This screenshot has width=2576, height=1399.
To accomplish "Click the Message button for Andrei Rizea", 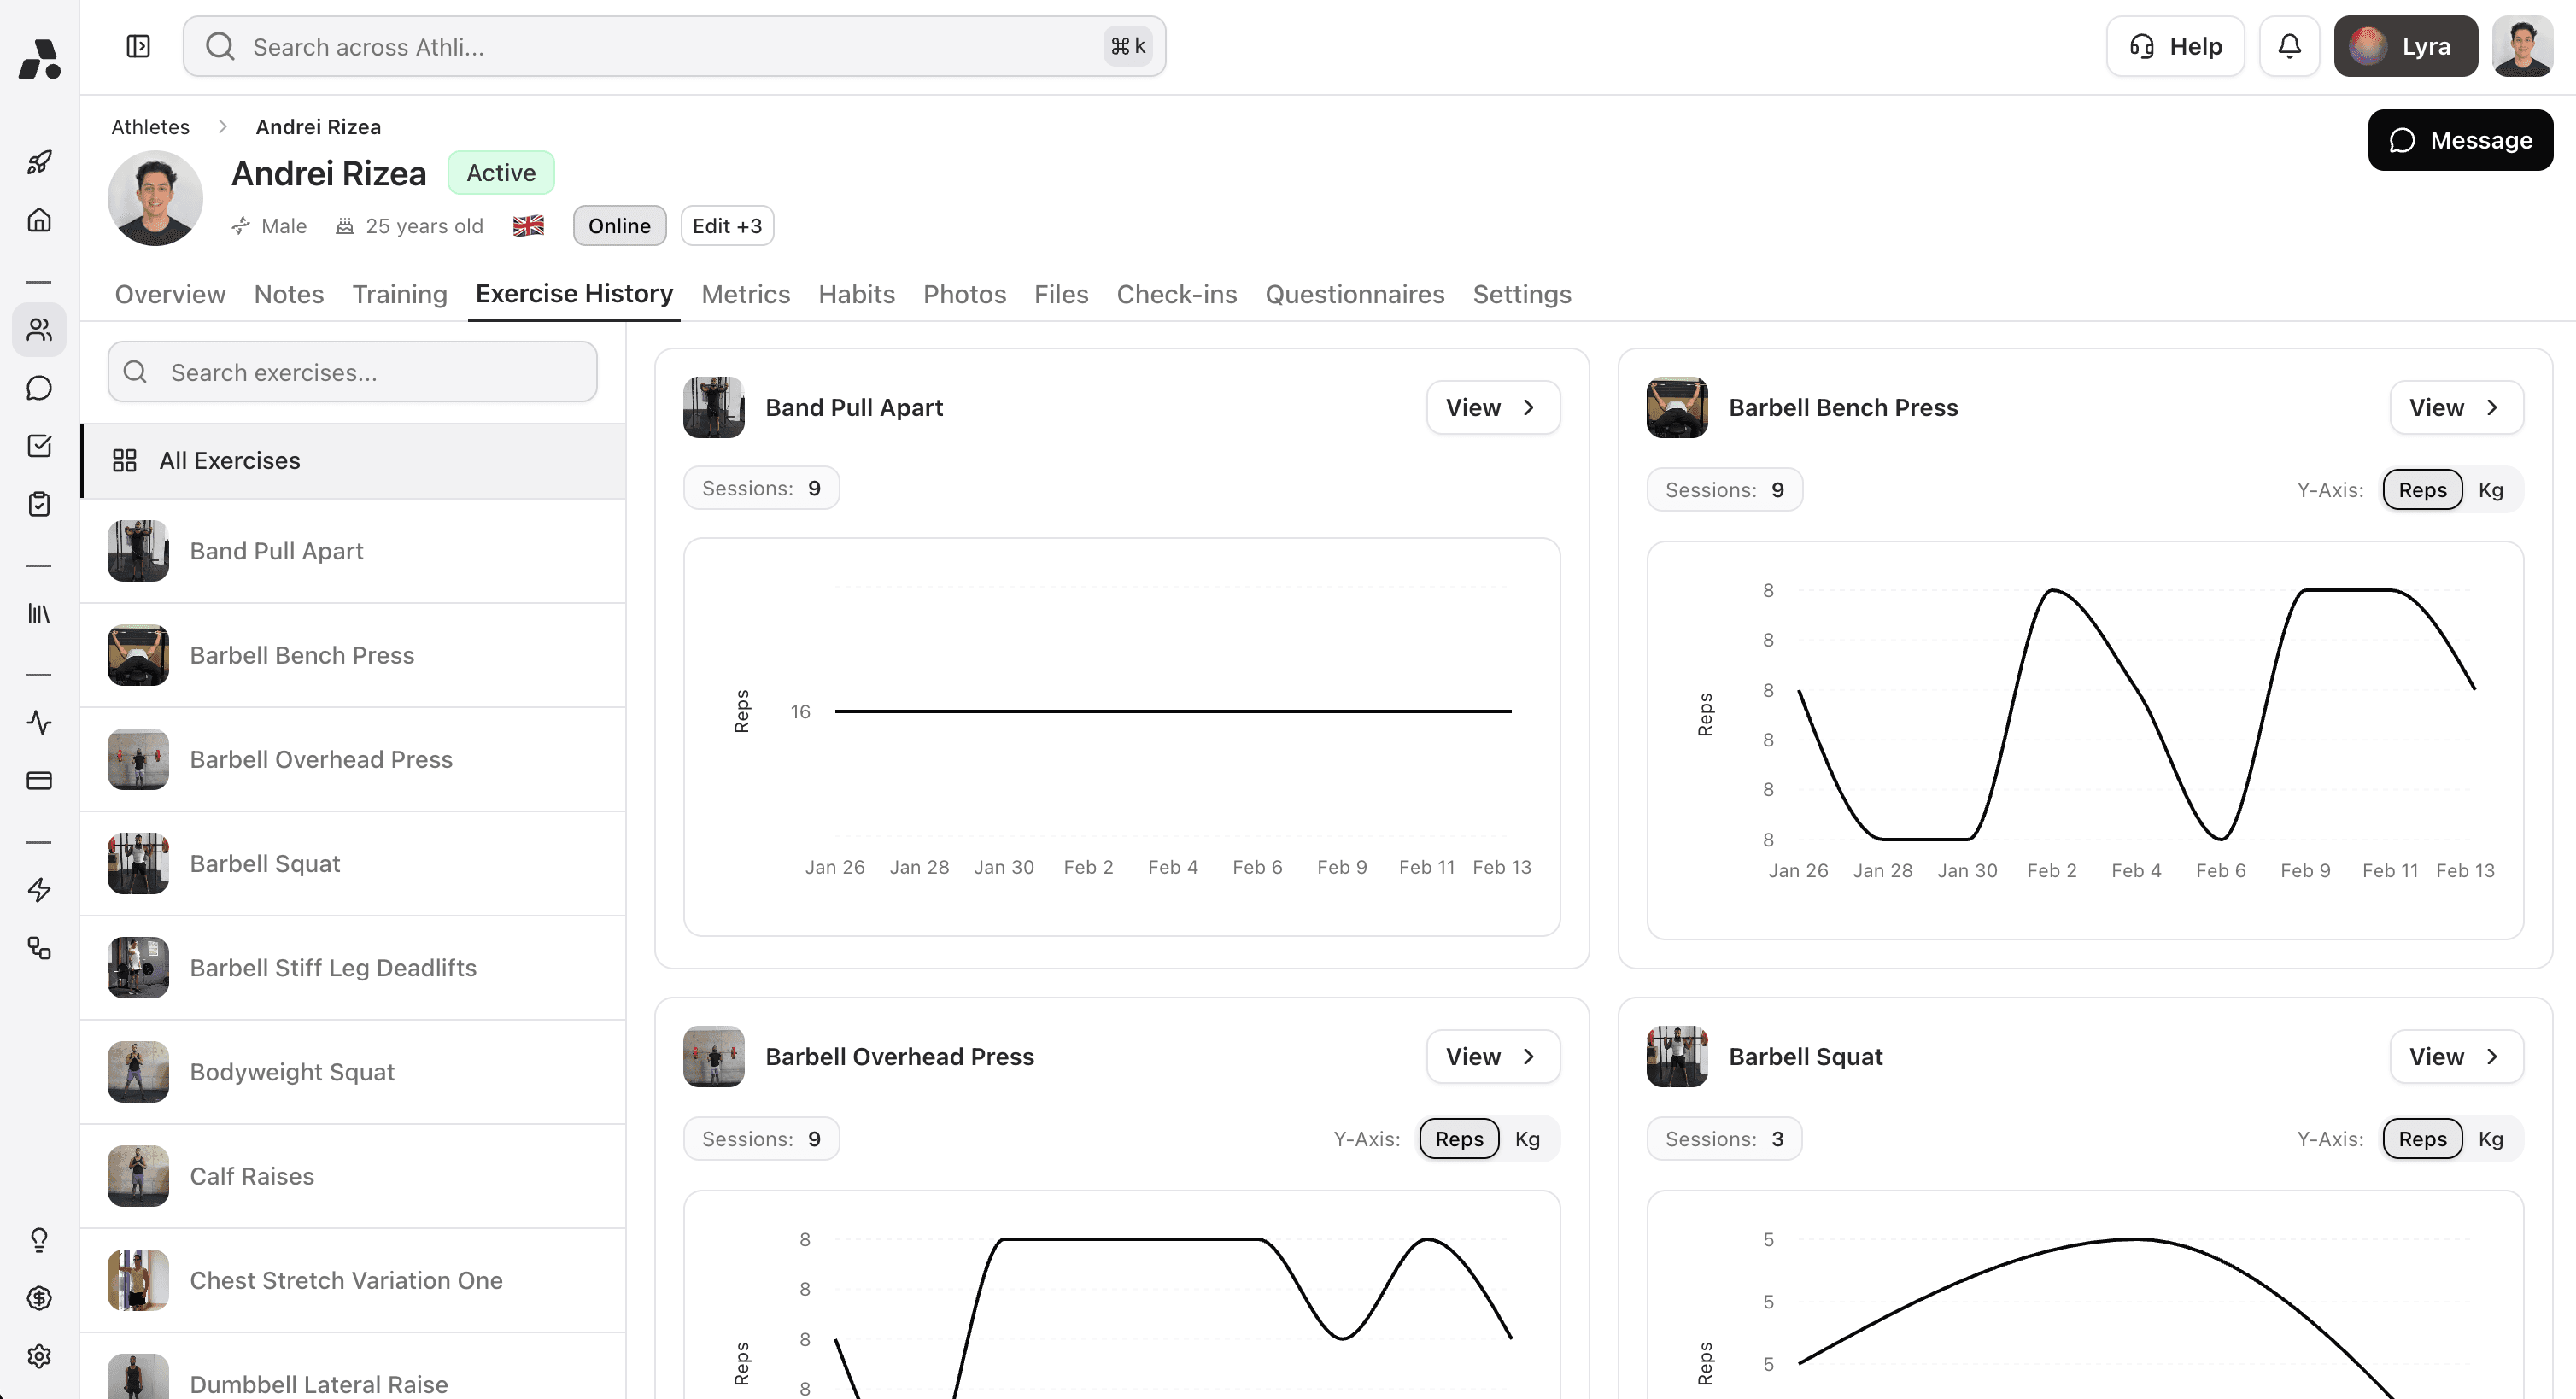I will [2461, 140].
